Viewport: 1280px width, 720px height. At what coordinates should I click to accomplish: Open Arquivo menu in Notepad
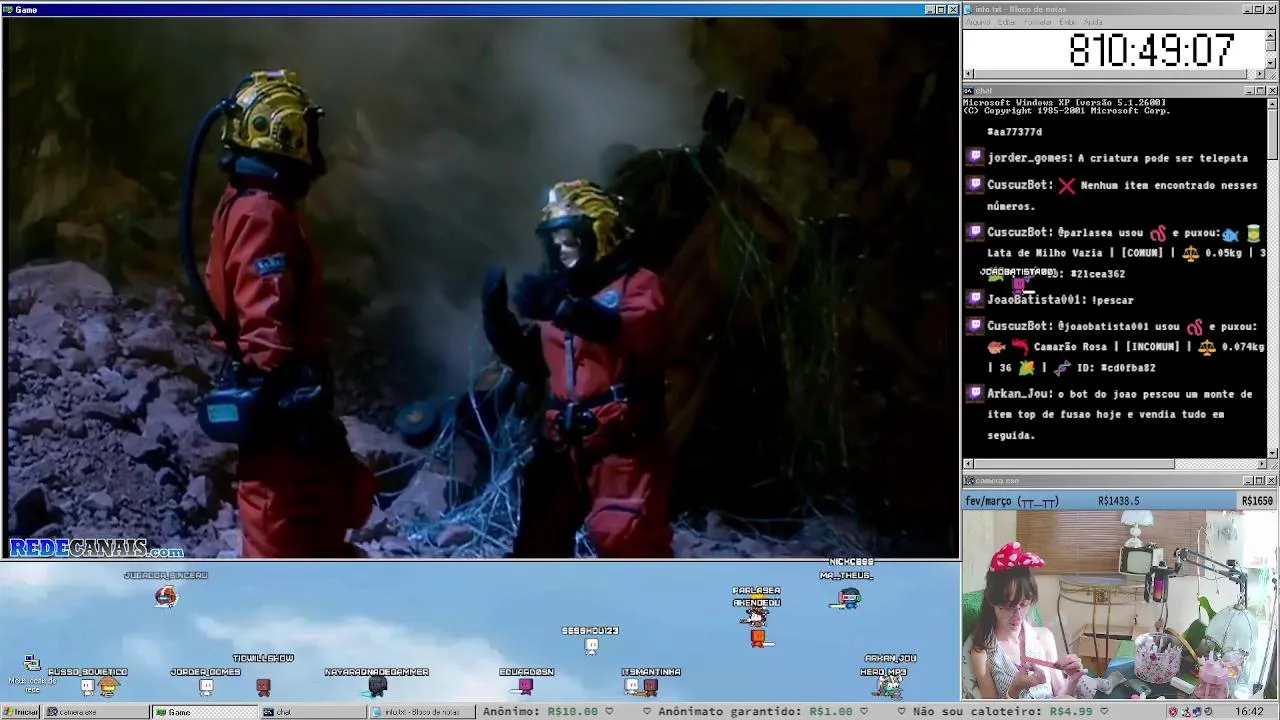pyautogui.click(x=979, y=22)
